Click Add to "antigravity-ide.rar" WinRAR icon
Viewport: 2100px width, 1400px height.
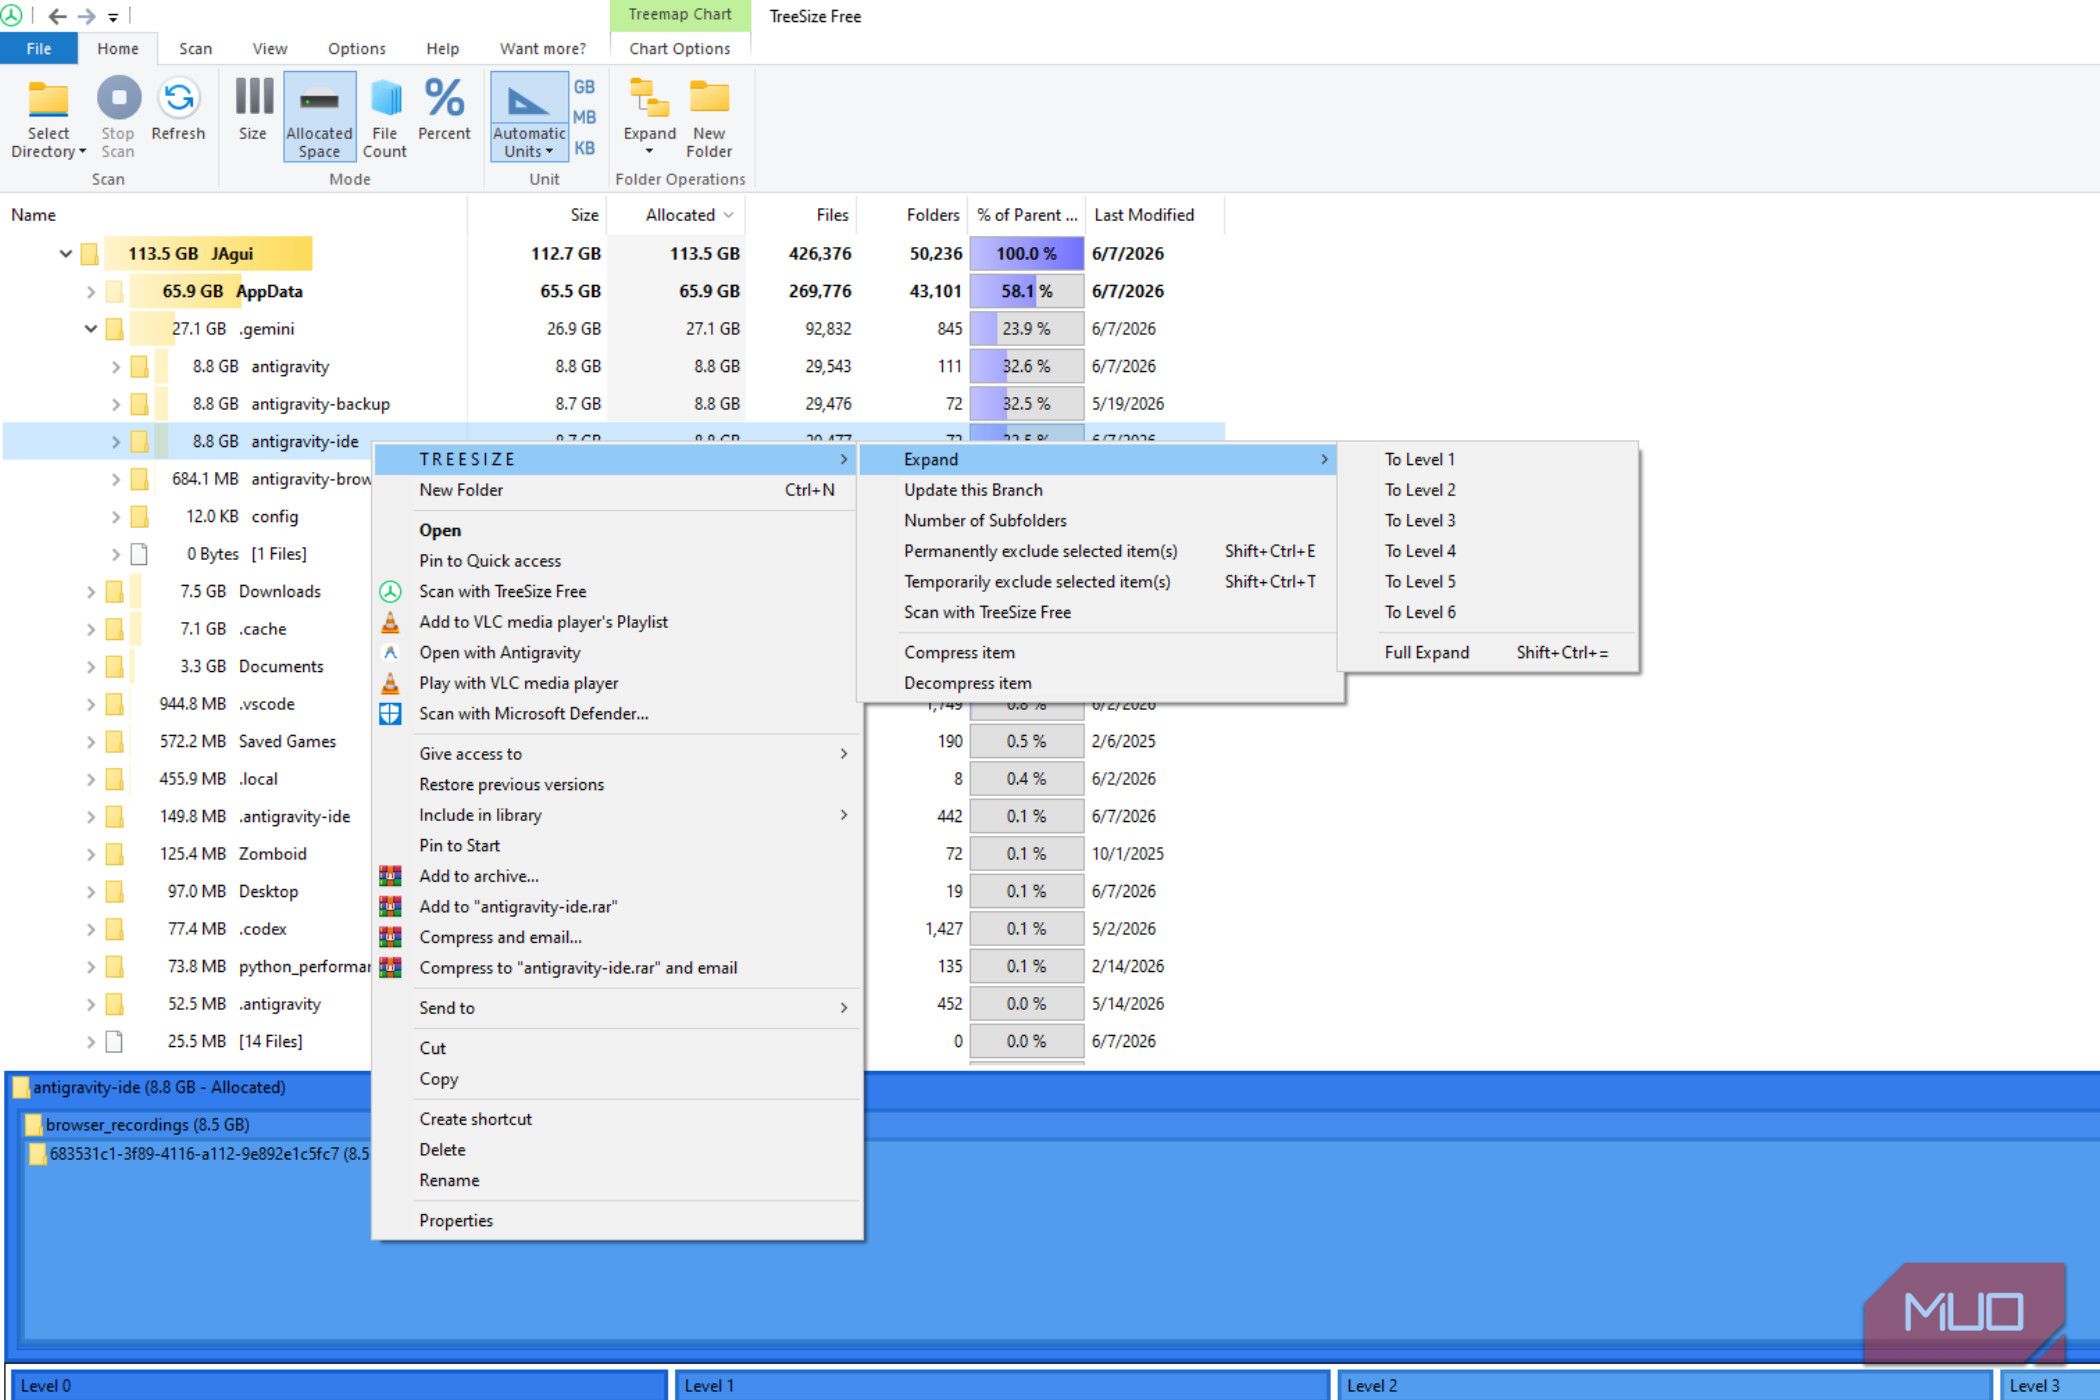(390, 906)
